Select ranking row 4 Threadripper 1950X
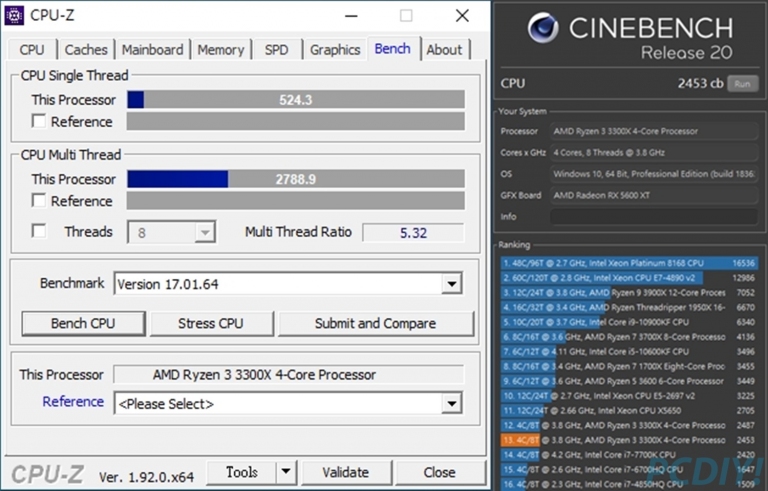This screenshot has height=491, width=768. pyautogui.click(x=629, y=307)
